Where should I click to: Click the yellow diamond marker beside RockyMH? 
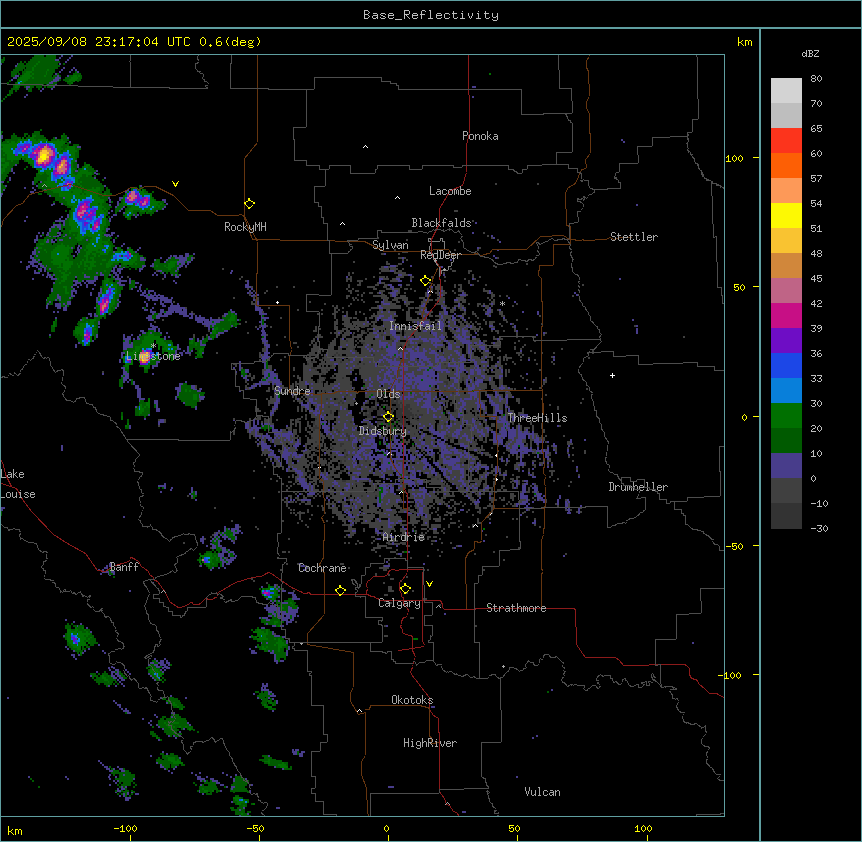coord(249,204)
